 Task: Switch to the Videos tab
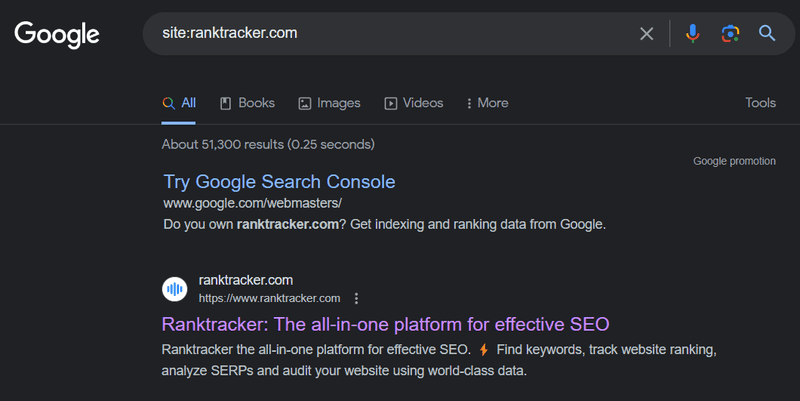(413, 103)
